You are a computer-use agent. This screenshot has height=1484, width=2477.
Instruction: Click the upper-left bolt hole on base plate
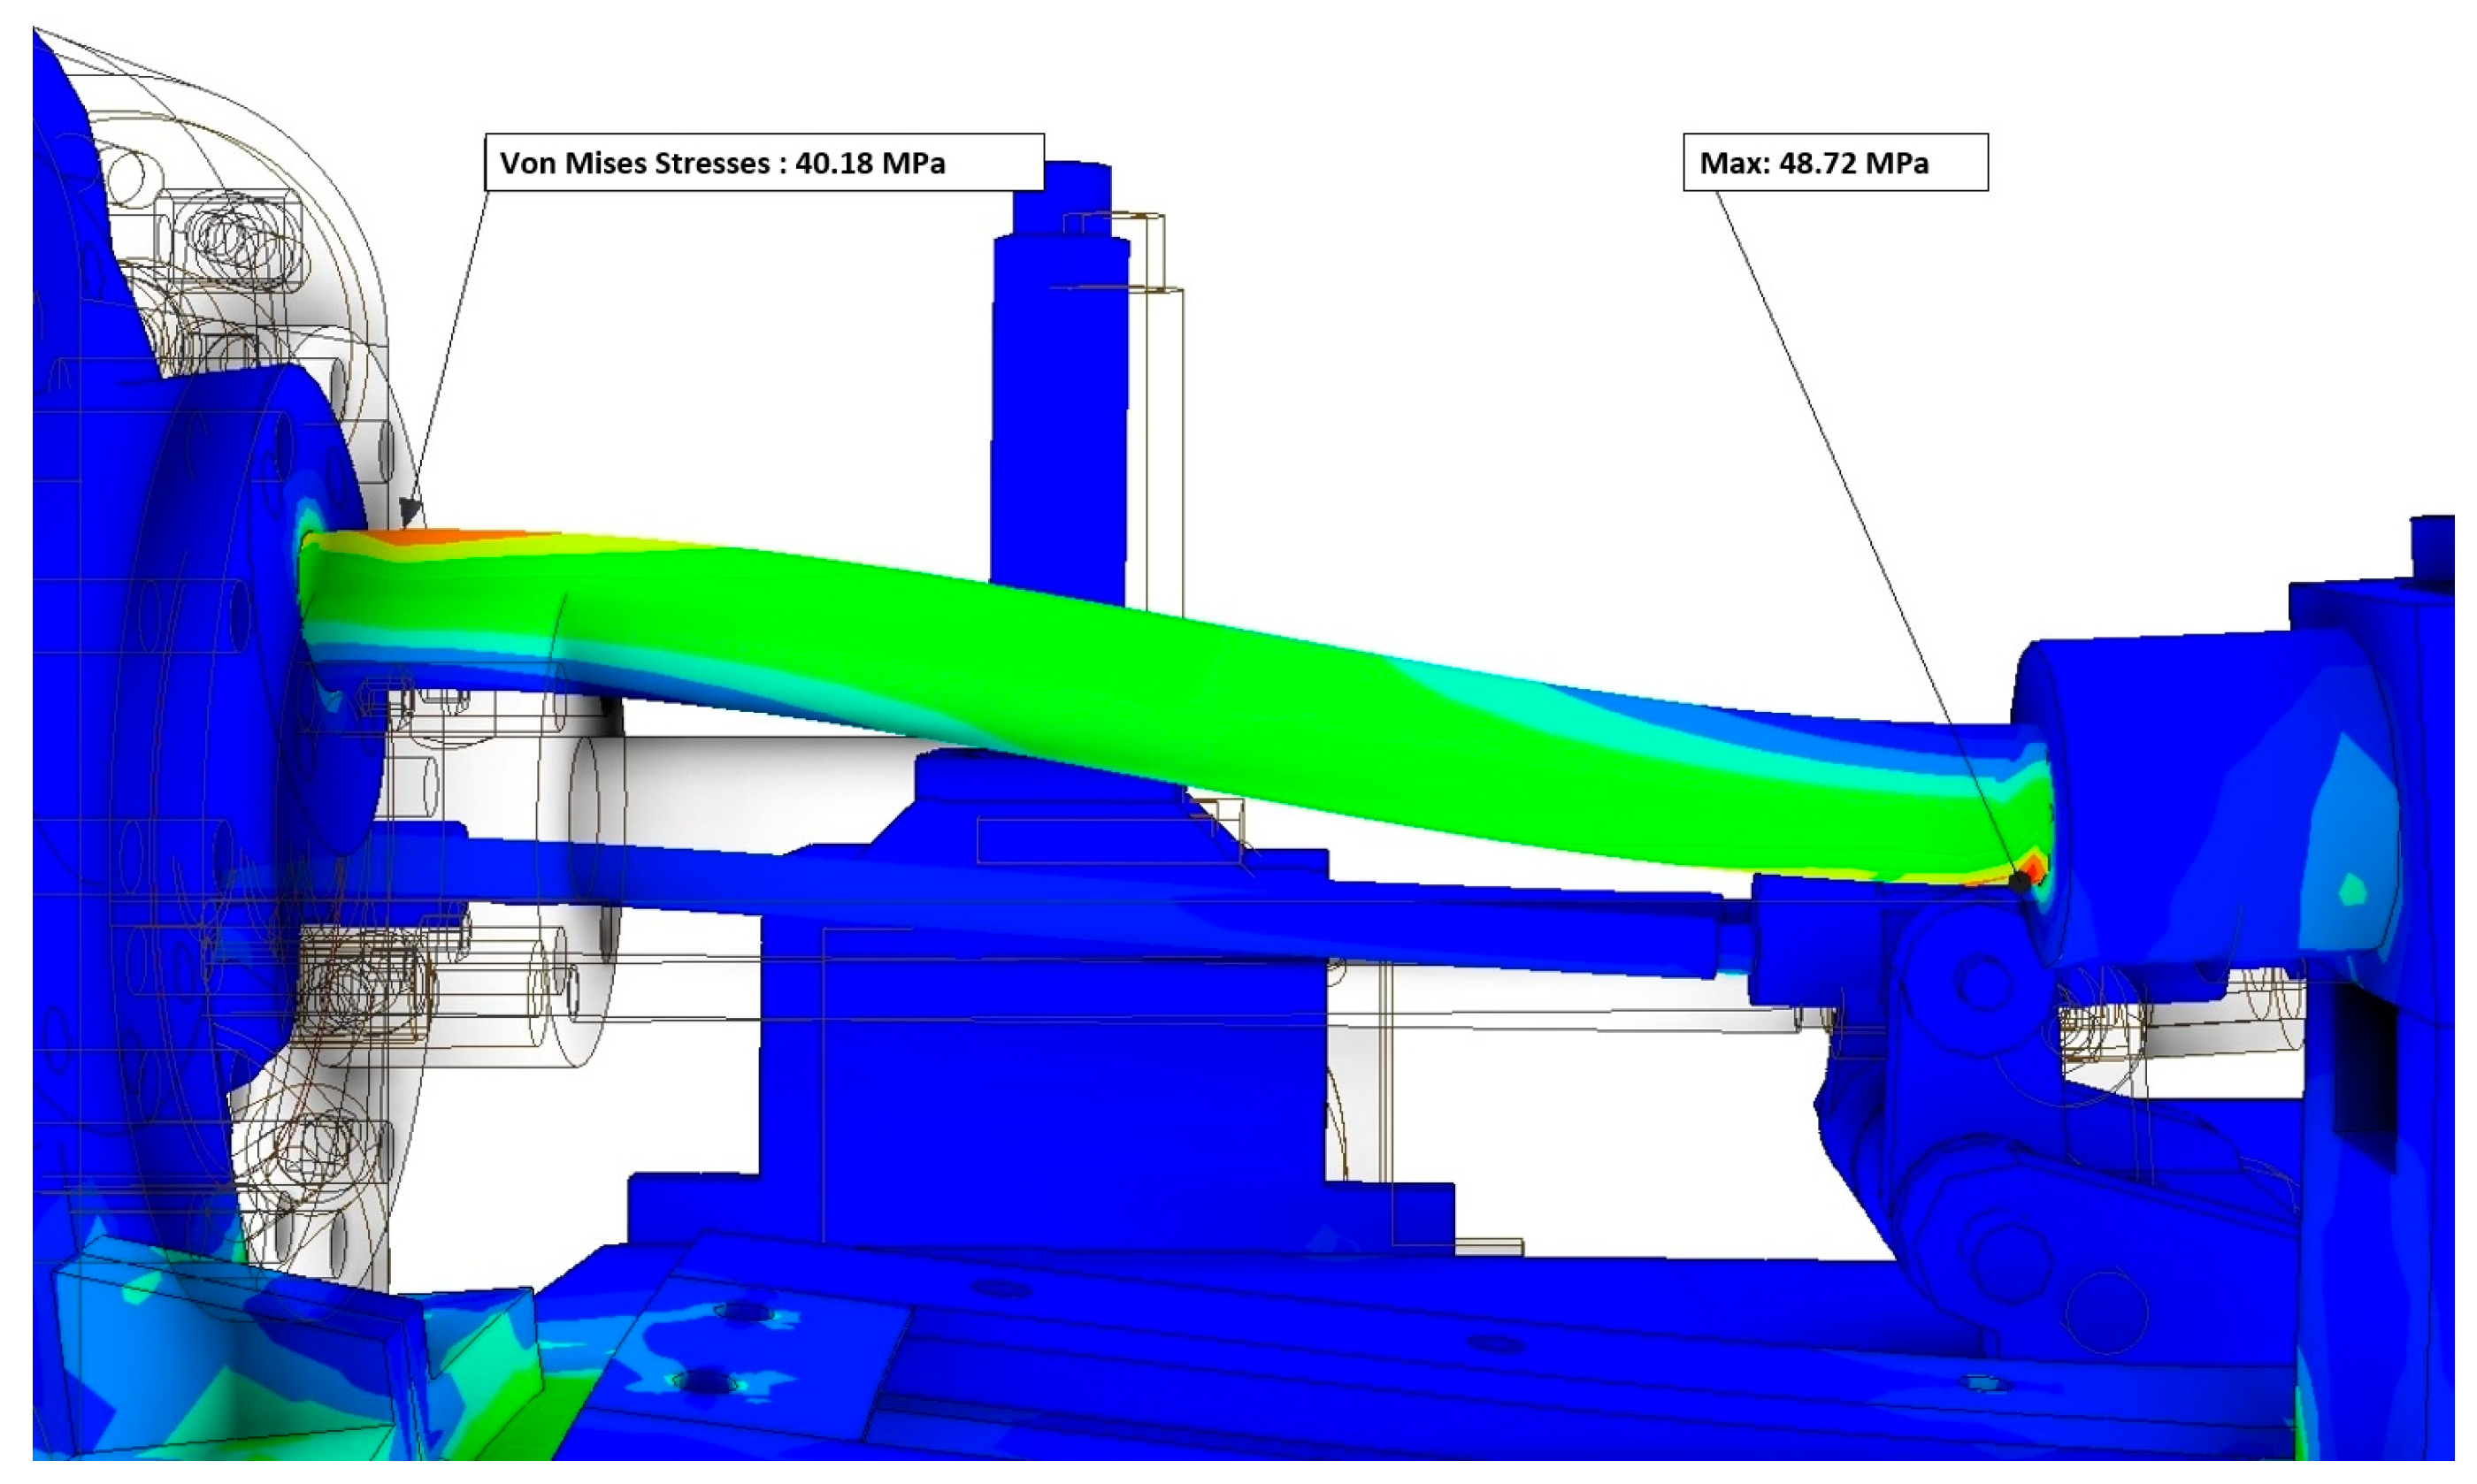click(742, 1311)
